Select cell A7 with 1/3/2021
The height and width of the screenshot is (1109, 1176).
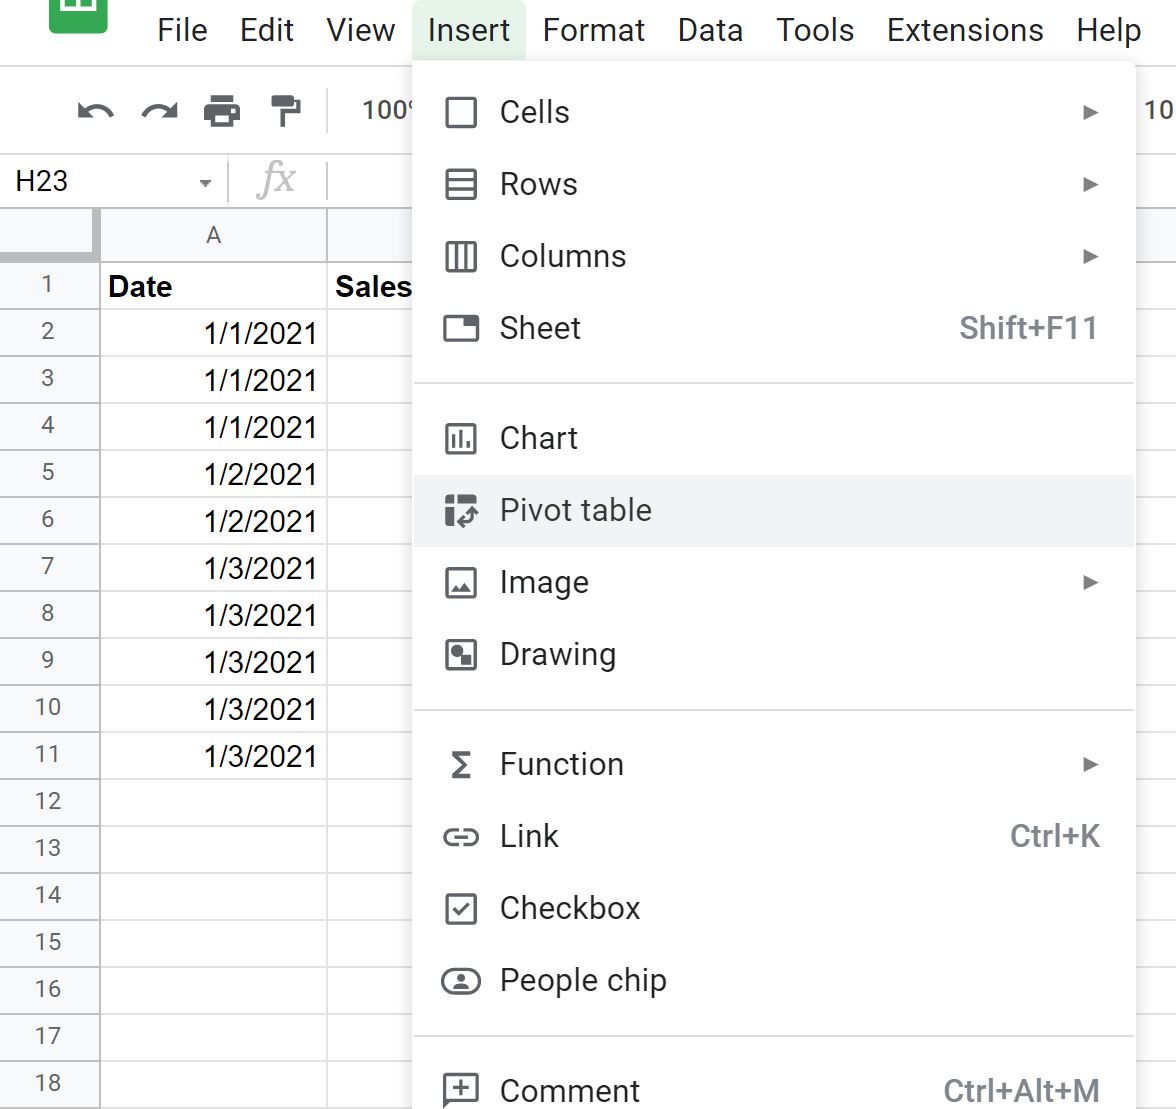coord(214,568)
